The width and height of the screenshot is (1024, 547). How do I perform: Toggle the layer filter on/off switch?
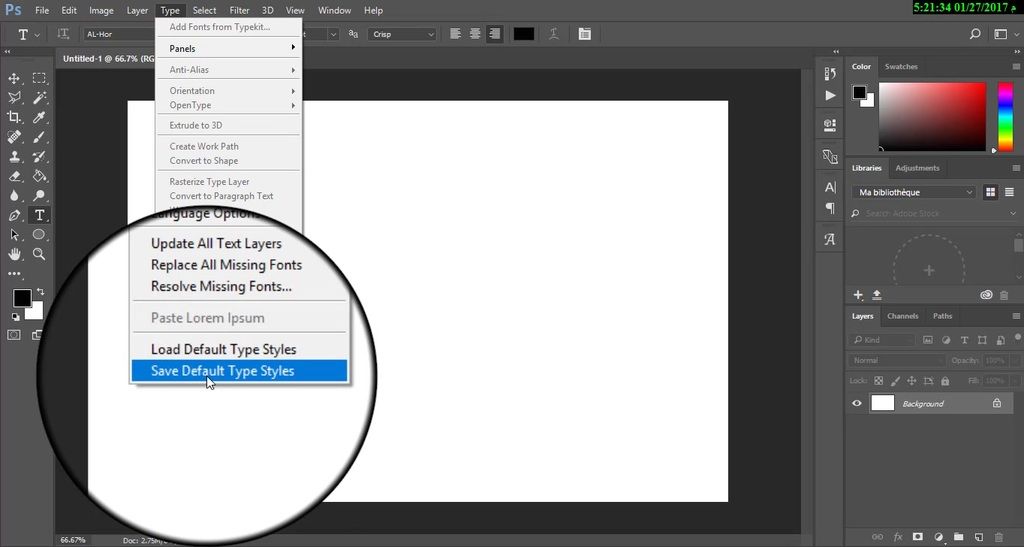pyautogui.click(x=1017, y=338)
